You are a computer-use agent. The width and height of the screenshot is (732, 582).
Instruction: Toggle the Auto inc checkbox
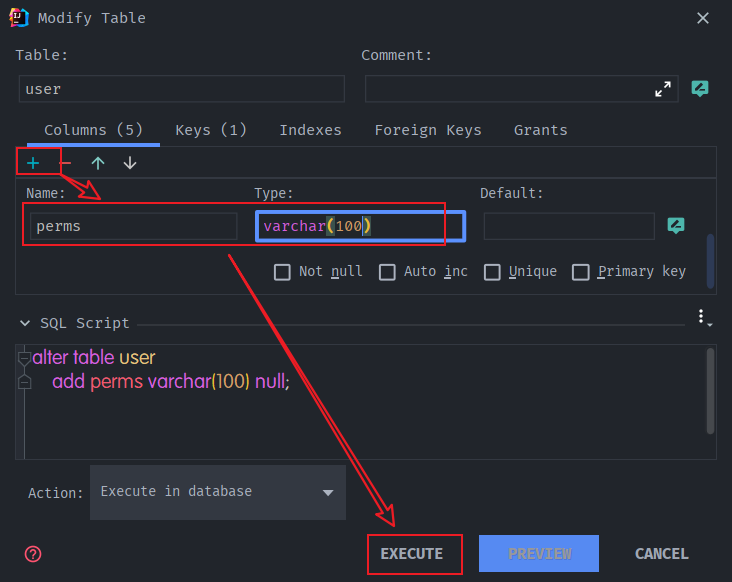click(387, 272)
